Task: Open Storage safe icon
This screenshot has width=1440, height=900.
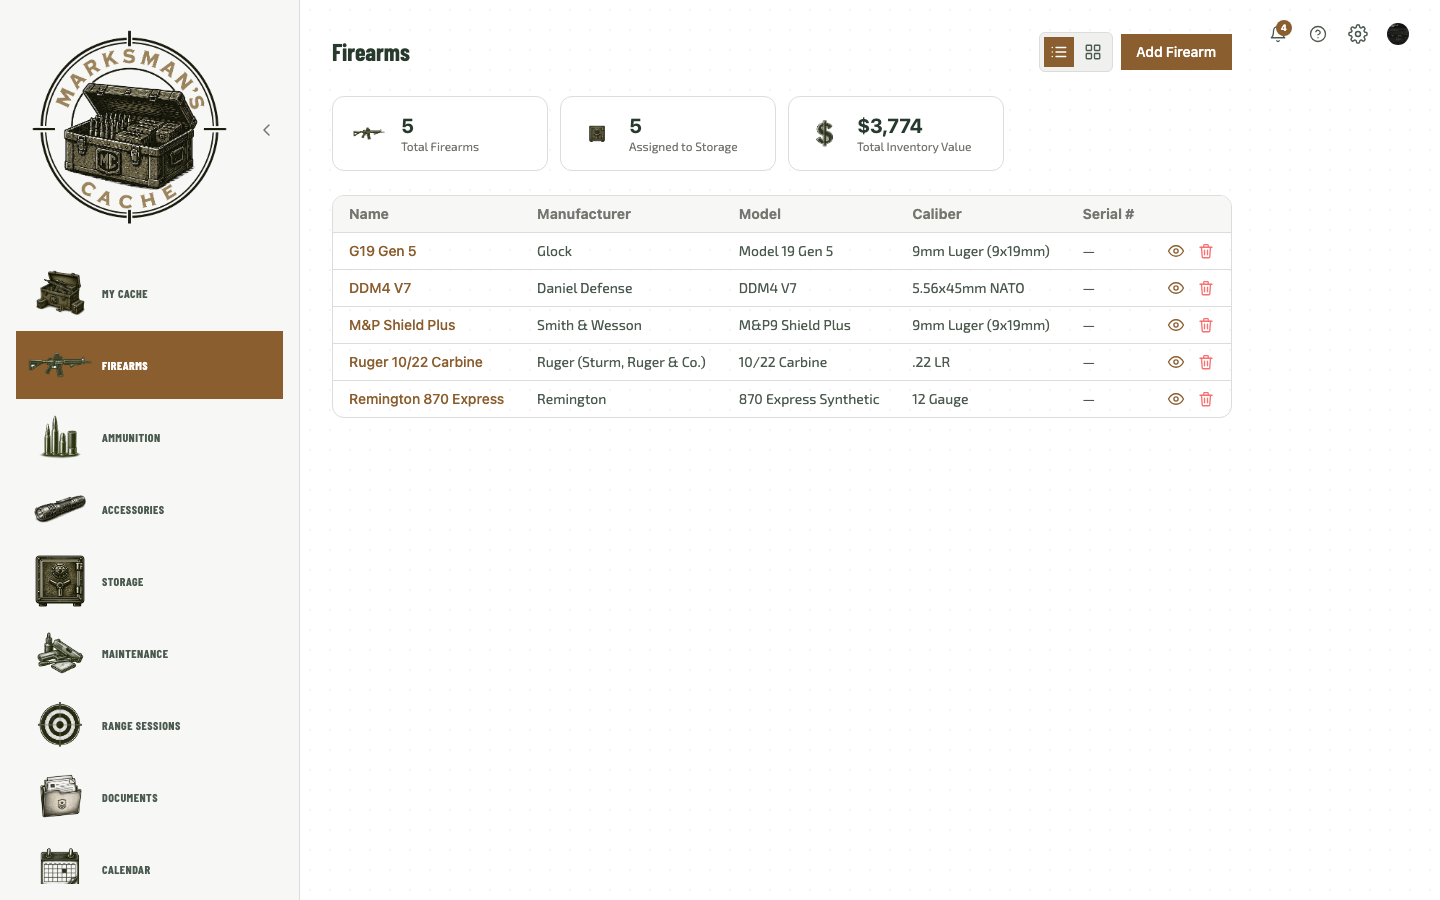Action: pyautogui.click(x=60, y=581)
